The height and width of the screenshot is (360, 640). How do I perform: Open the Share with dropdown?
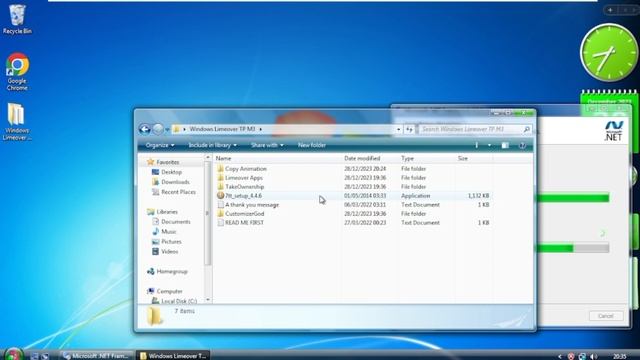267,145
